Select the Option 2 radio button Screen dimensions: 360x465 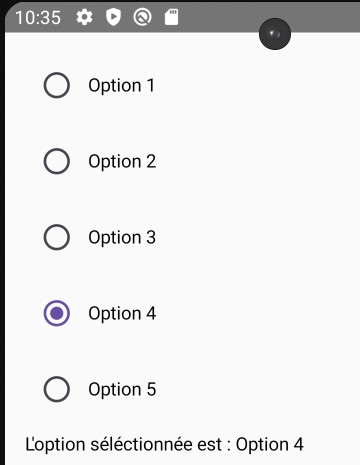[x=57, y=161]
